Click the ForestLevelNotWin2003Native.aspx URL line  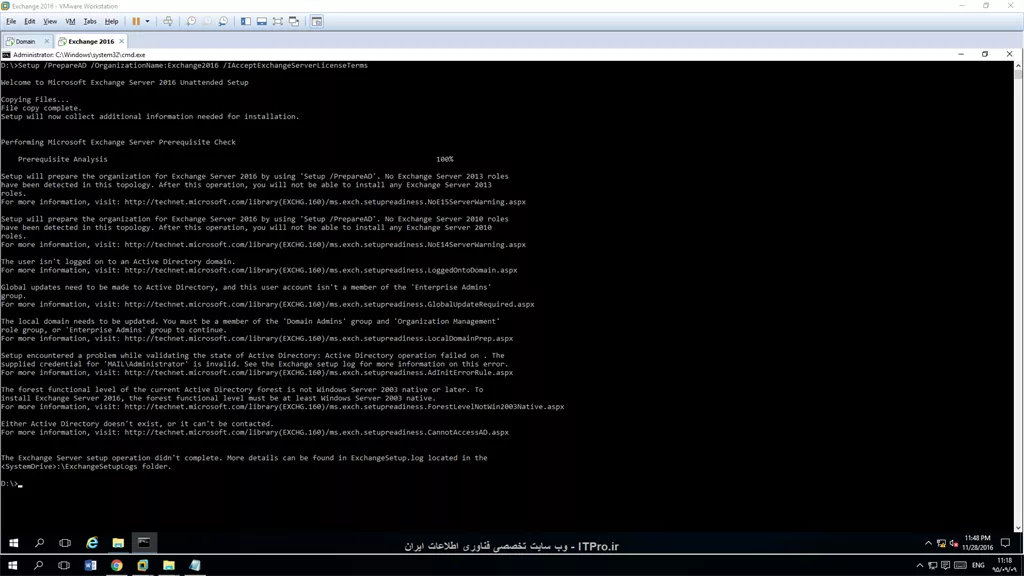[x=283, y=407]
